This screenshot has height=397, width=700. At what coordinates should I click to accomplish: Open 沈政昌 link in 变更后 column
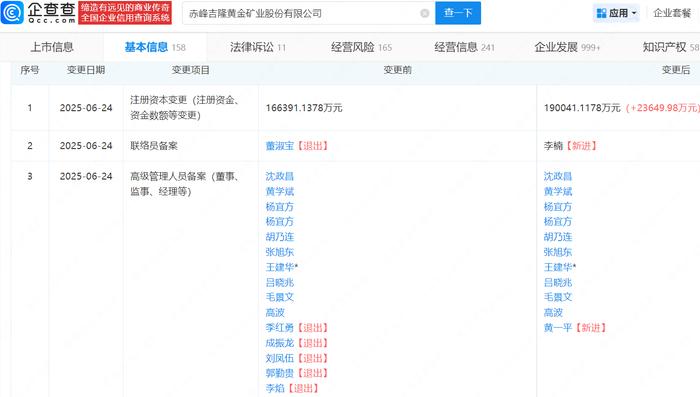(558, 176)
